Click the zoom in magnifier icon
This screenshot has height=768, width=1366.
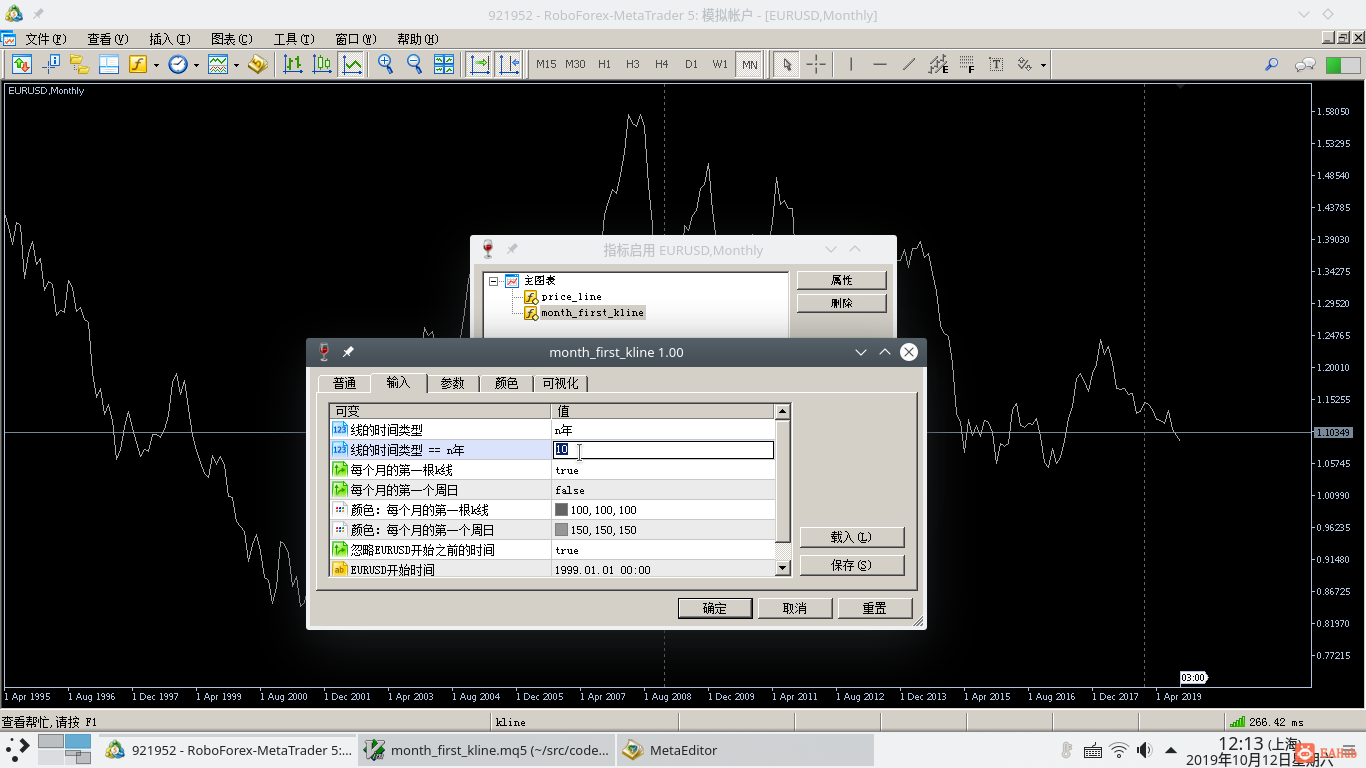385,64
